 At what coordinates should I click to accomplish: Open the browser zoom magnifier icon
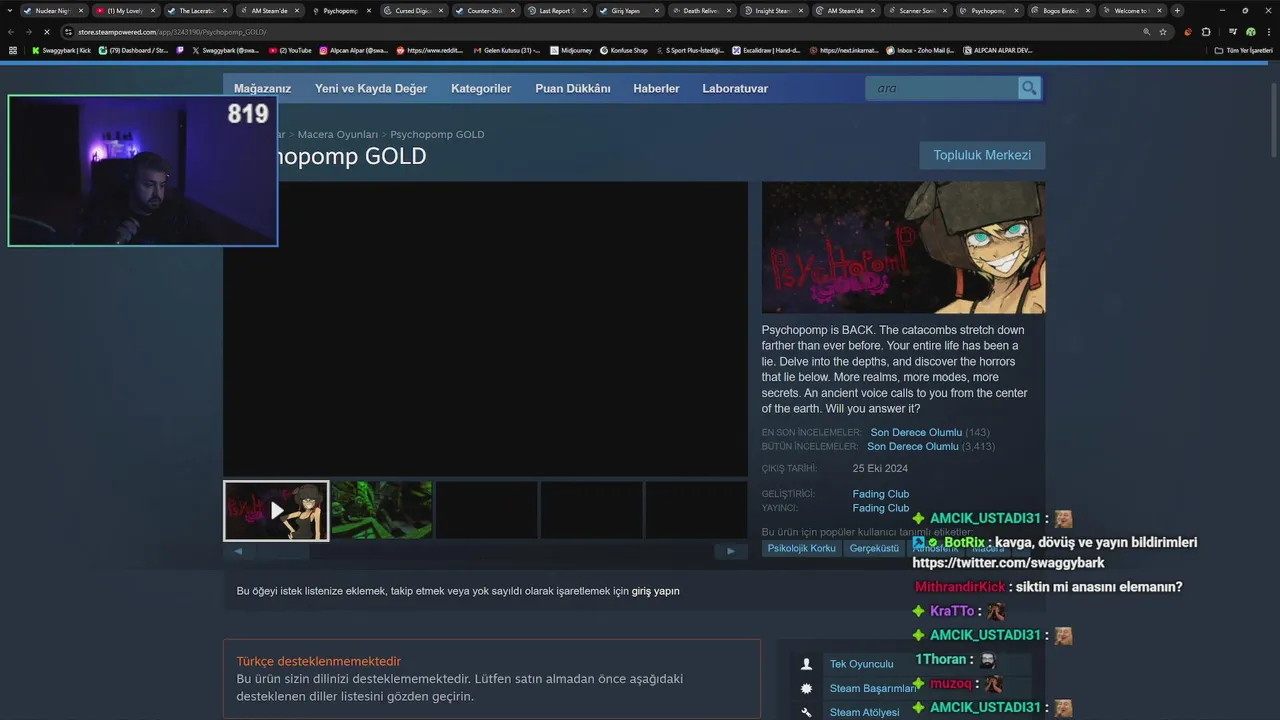[1146, 32]
